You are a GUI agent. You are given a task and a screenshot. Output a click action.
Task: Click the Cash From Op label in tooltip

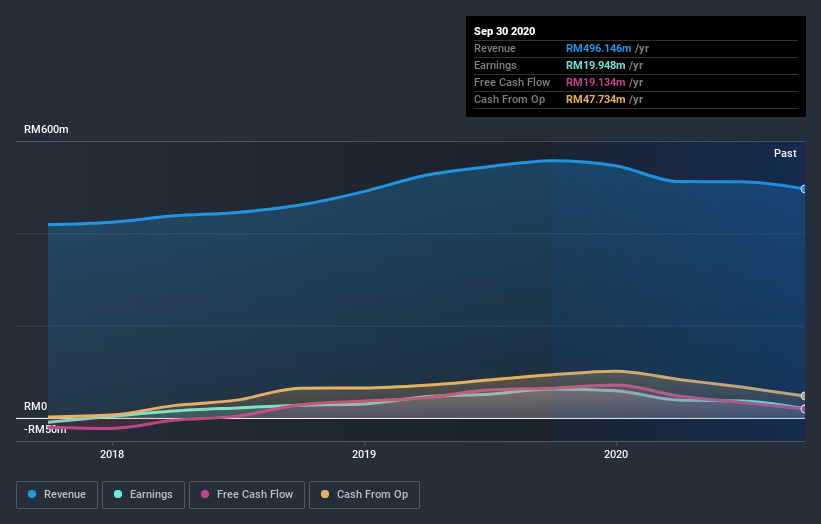coord(509,99)
